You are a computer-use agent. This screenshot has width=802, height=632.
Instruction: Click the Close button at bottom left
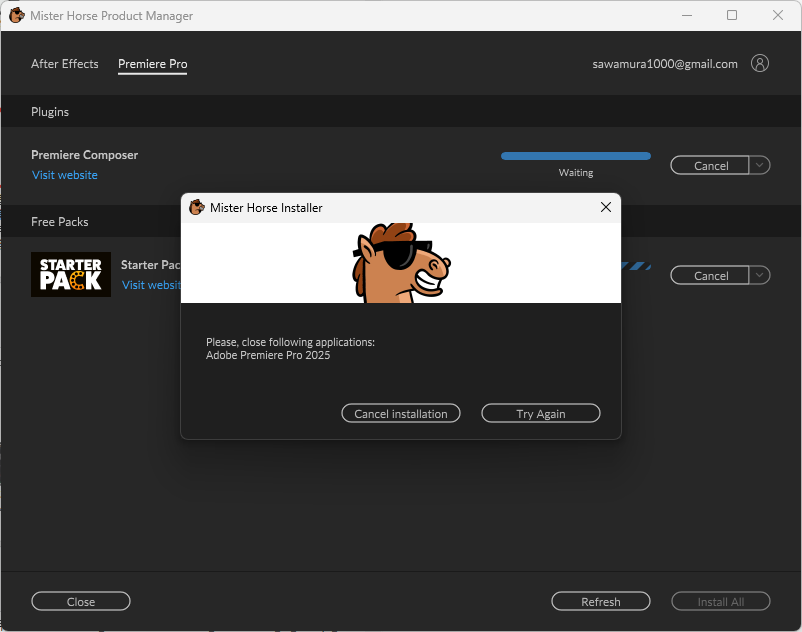[81, 601]
